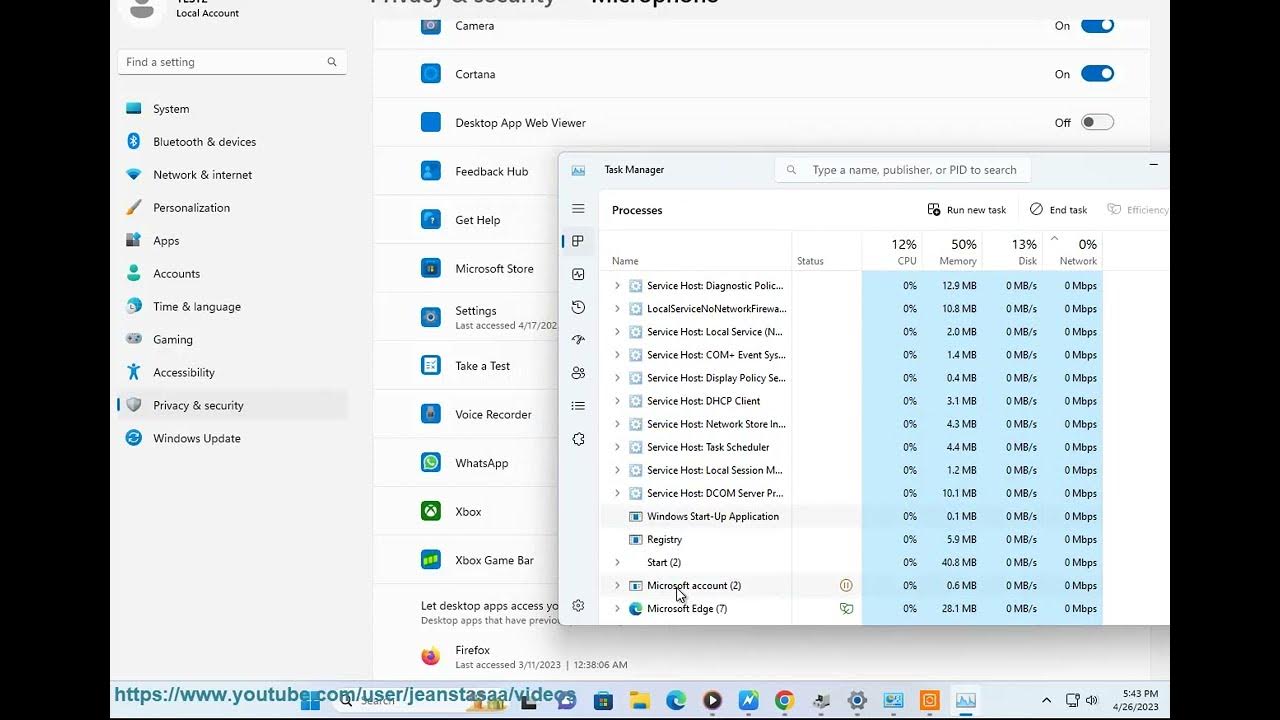Sort processes by Memory column

(x=952, y=251)
